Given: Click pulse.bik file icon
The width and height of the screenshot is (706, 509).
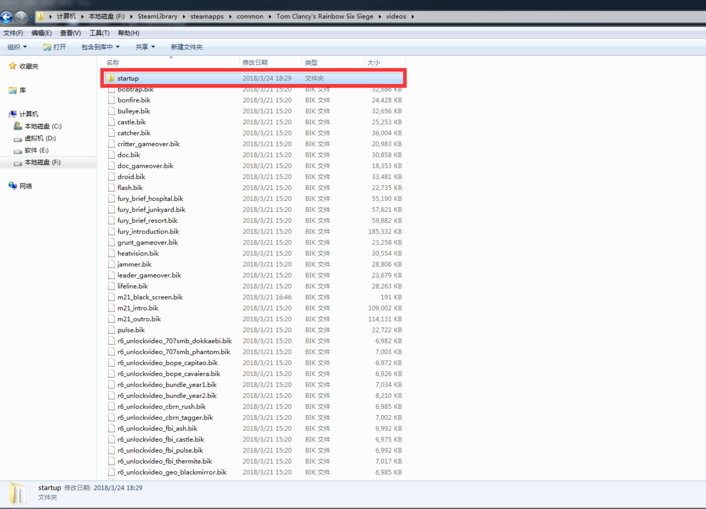Looking at the screenshot, I should 111,330.
